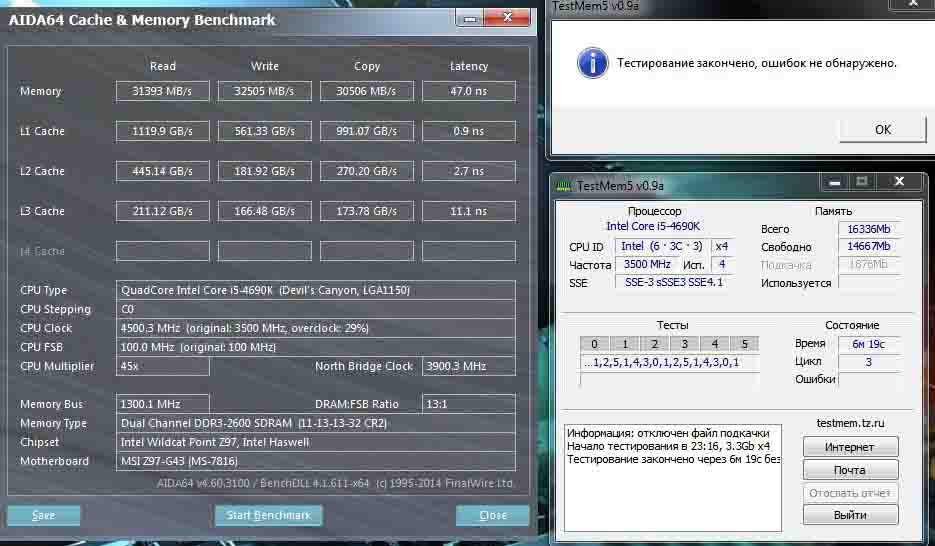Select L3 Cache Copy 173.78 GB/s
This screenshot has height=546, width=935.
(x=366, y=211)
